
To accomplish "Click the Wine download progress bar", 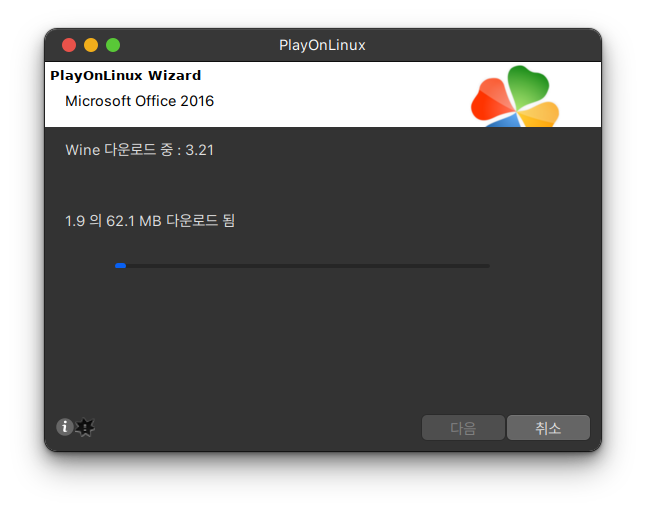I will point(302,266).
